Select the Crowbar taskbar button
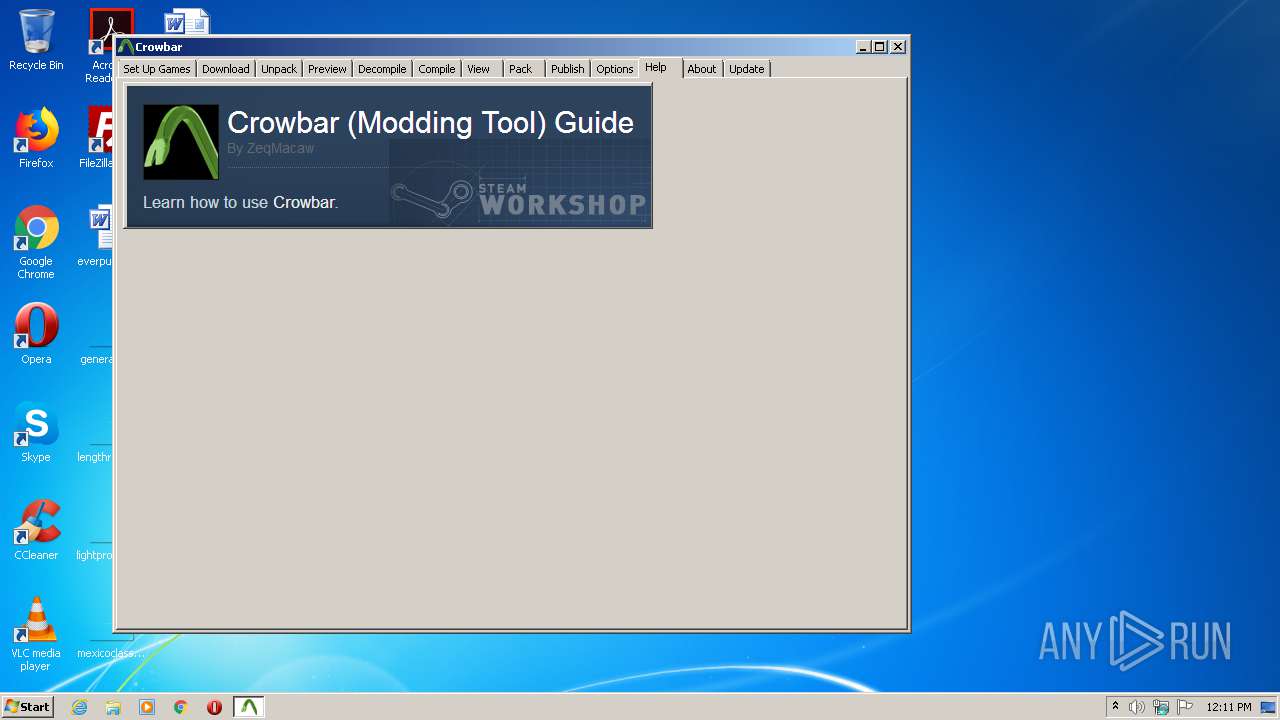Image resolution: width=1280 pixels, height=720 pixels. (x=249, y=707)
